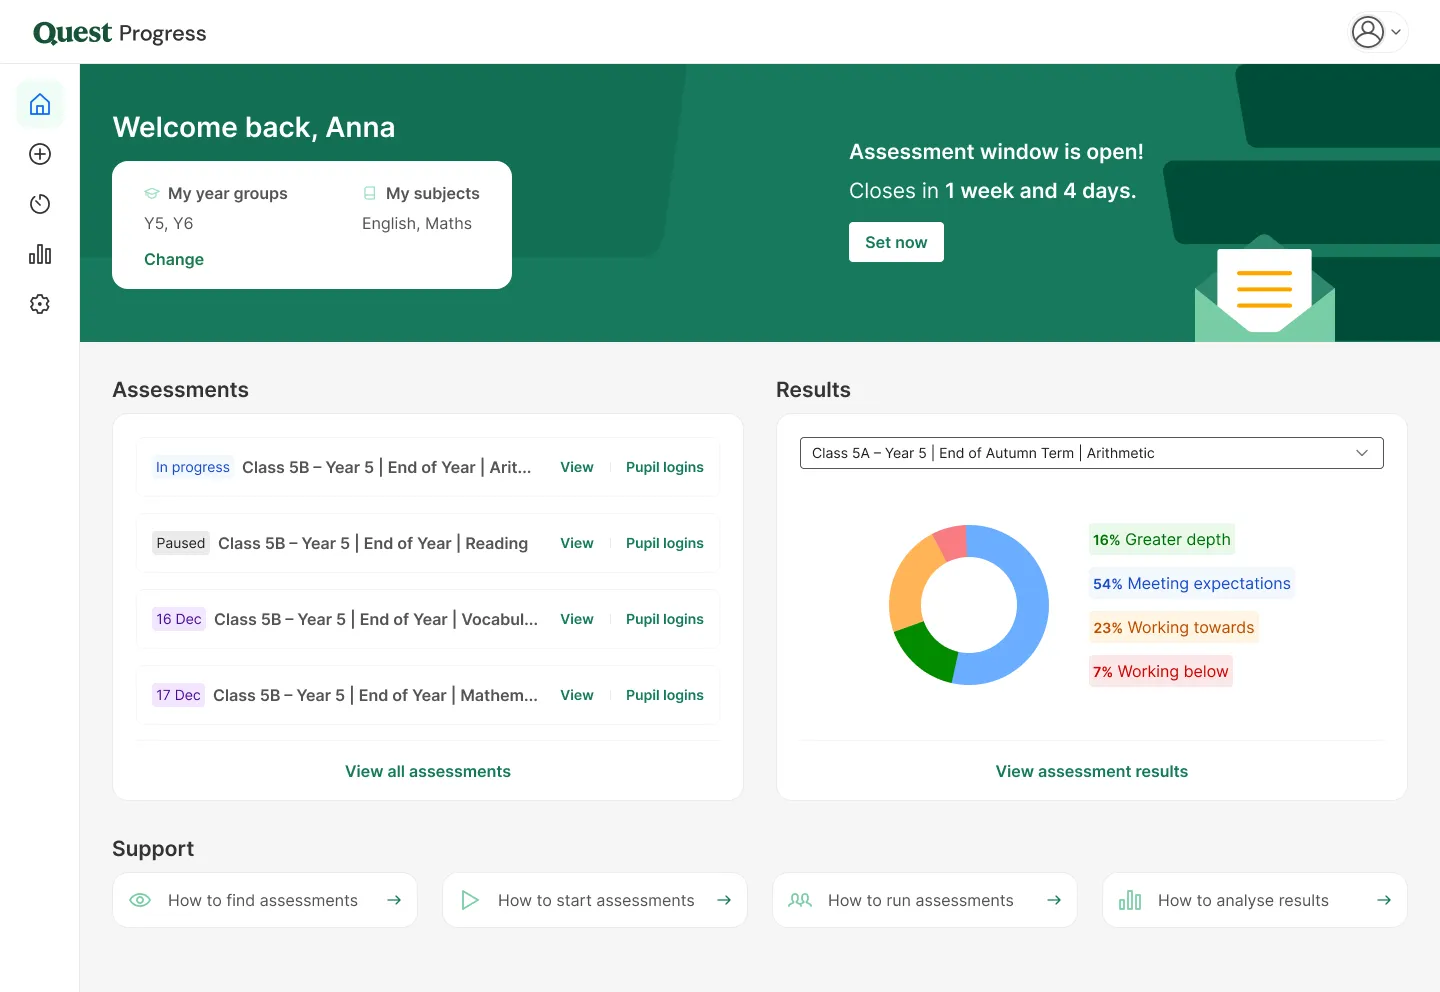View the in-progress Arithmetic assessment
The width and height of the screenshot is (1440, 992).
point(577,467)
